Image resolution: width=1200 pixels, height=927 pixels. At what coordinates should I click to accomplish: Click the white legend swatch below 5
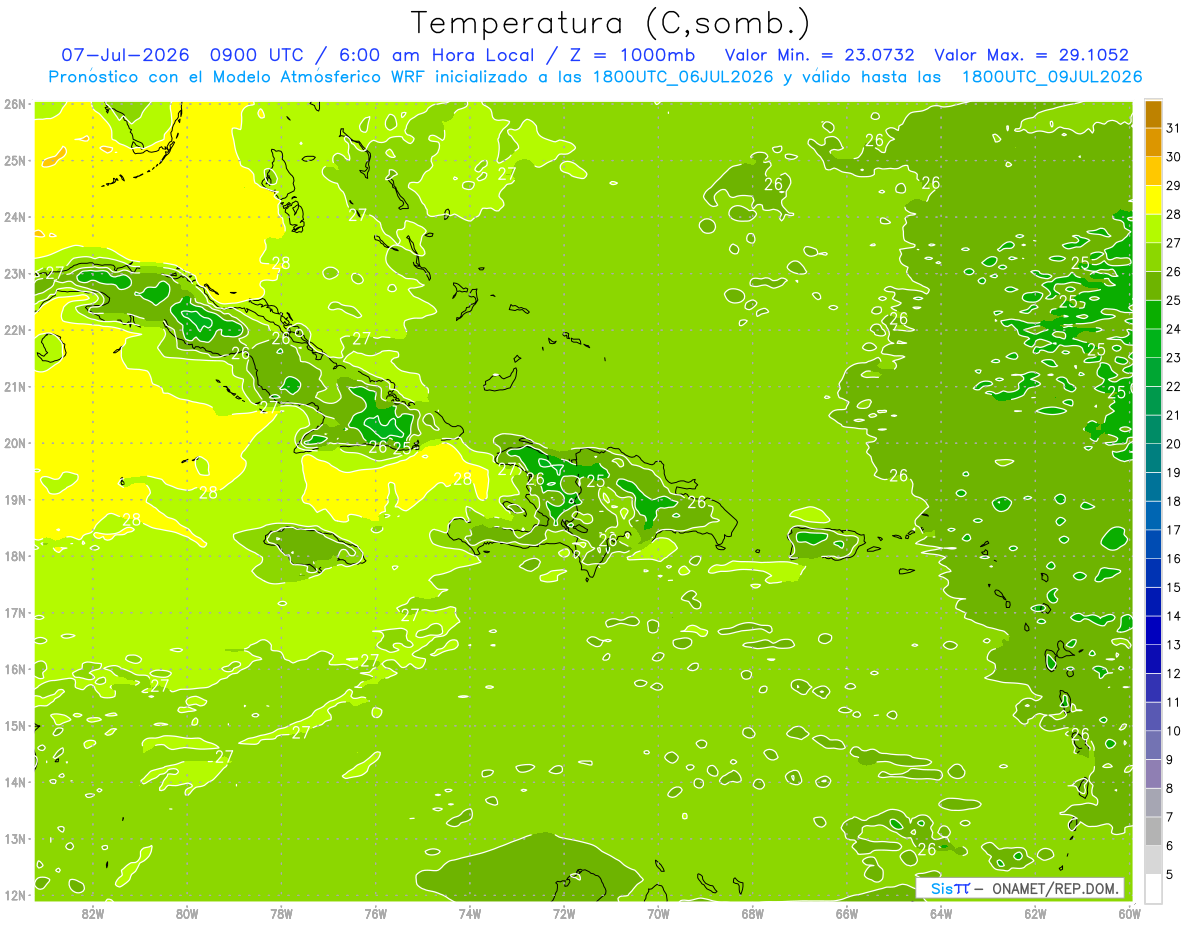[1153, 889]
